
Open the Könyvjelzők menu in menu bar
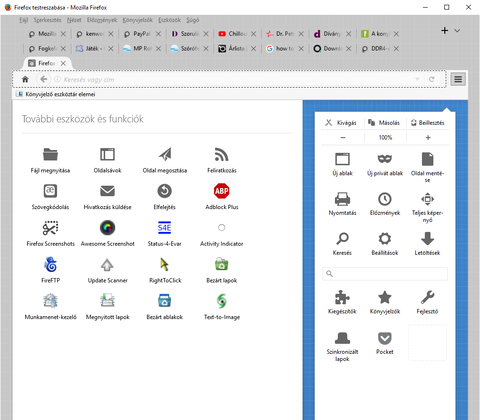(137, 20)
